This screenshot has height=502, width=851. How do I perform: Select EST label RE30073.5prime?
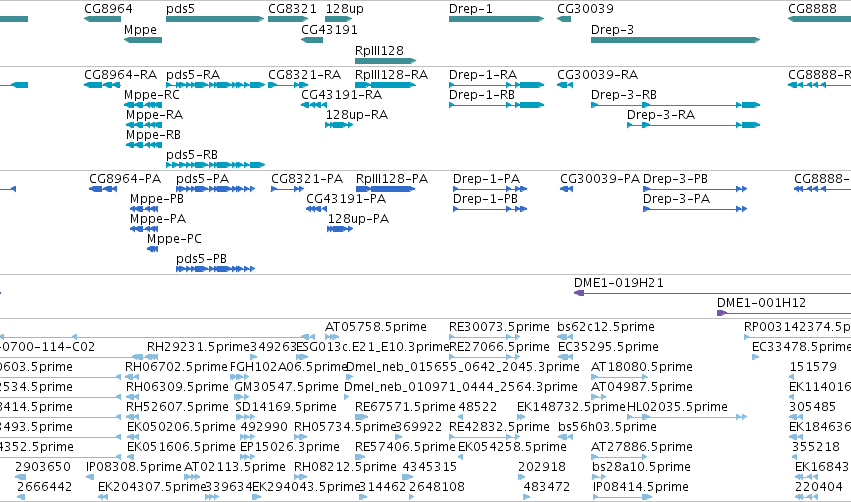[x=499, y=327]
